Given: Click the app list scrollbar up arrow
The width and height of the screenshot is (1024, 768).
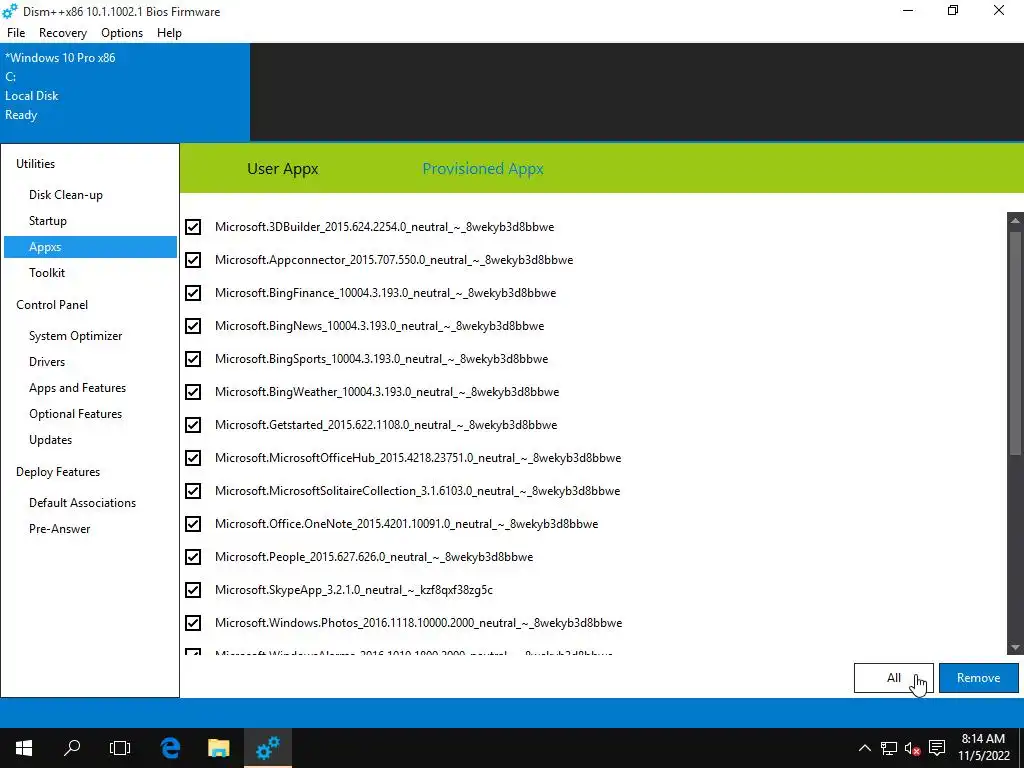Looking at the screenshot, I should [1015, 221].
